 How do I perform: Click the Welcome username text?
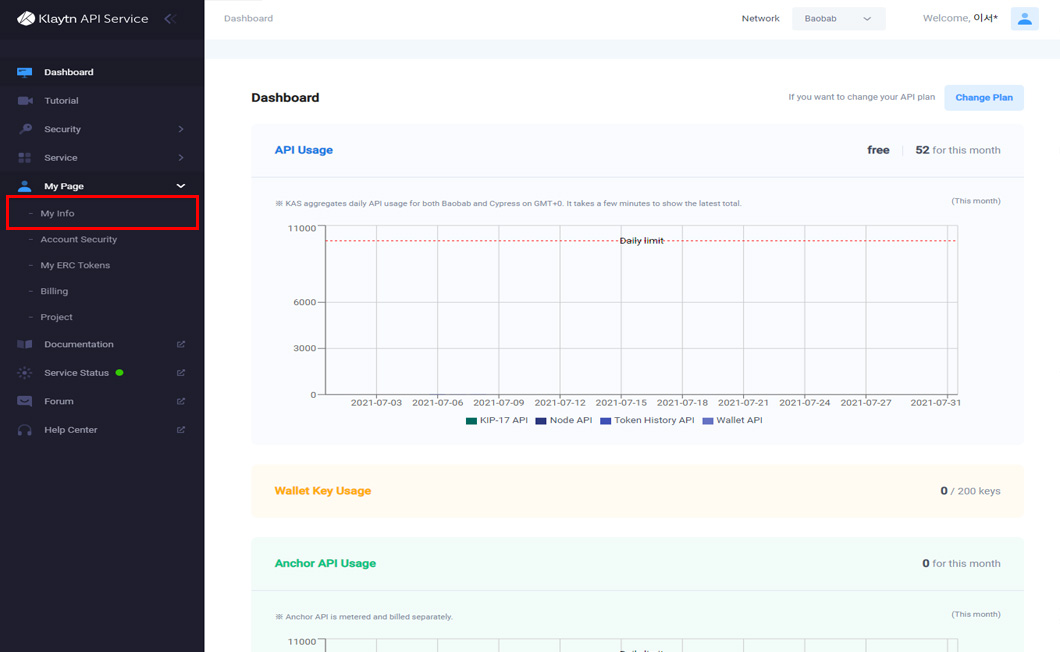click(960, 18)
